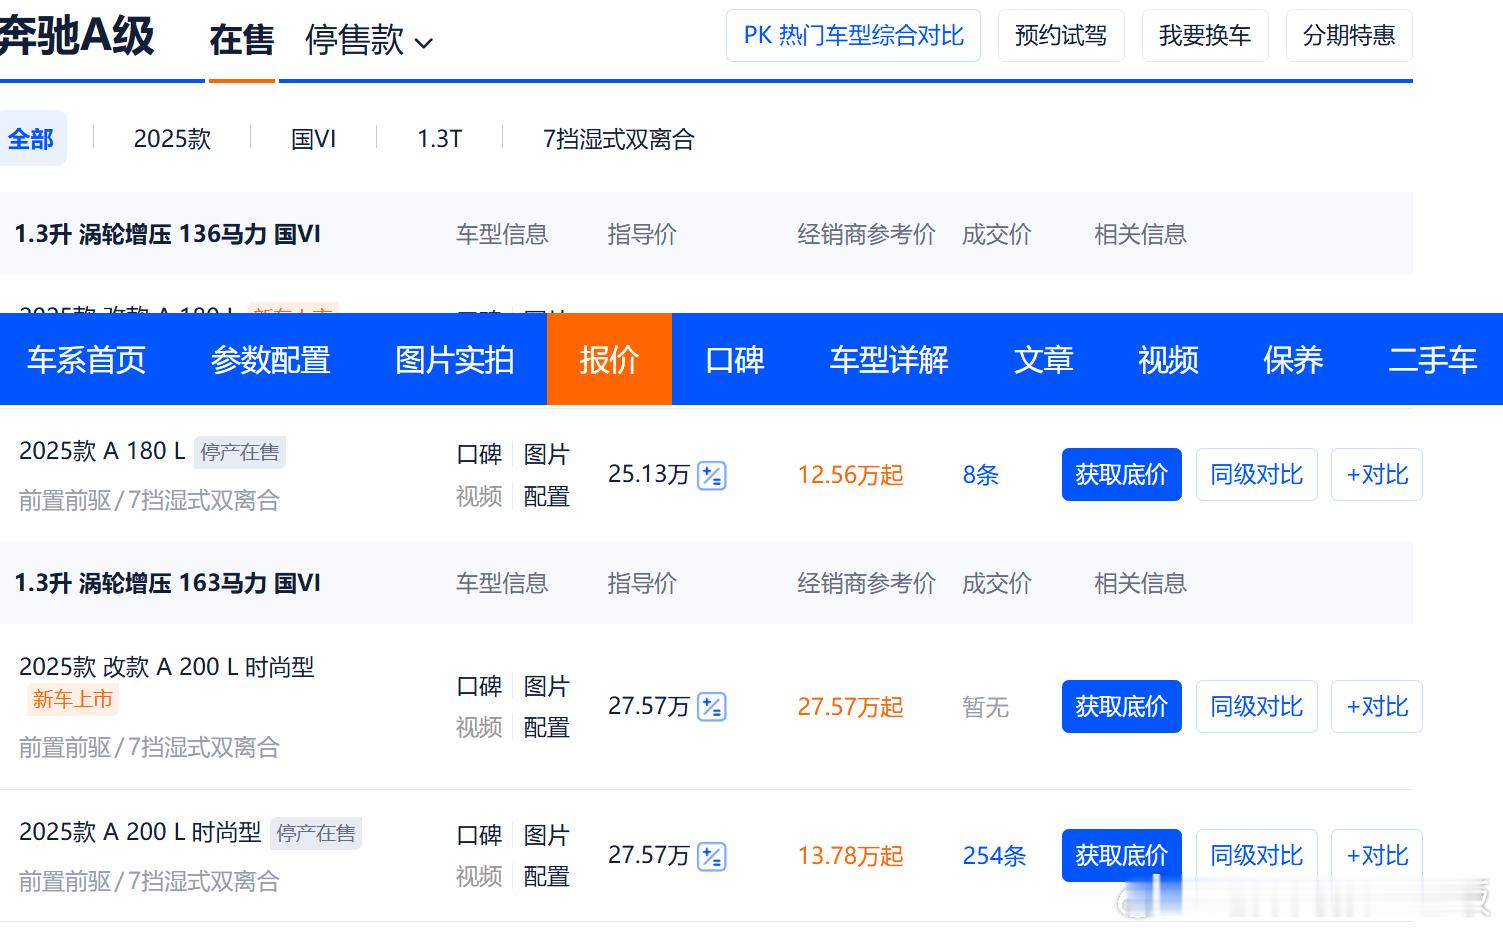Screen dimensions: 1503x934
Task: Open the 2025款 A 180 L model
Action: (102, 452)
